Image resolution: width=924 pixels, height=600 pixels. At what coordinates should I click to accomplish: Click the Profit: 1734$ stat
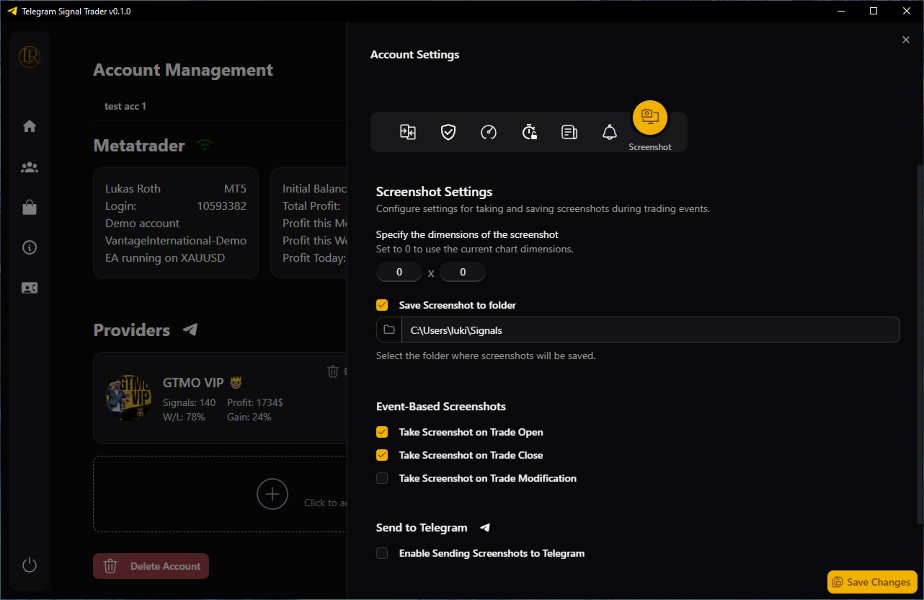coord(255,402)
